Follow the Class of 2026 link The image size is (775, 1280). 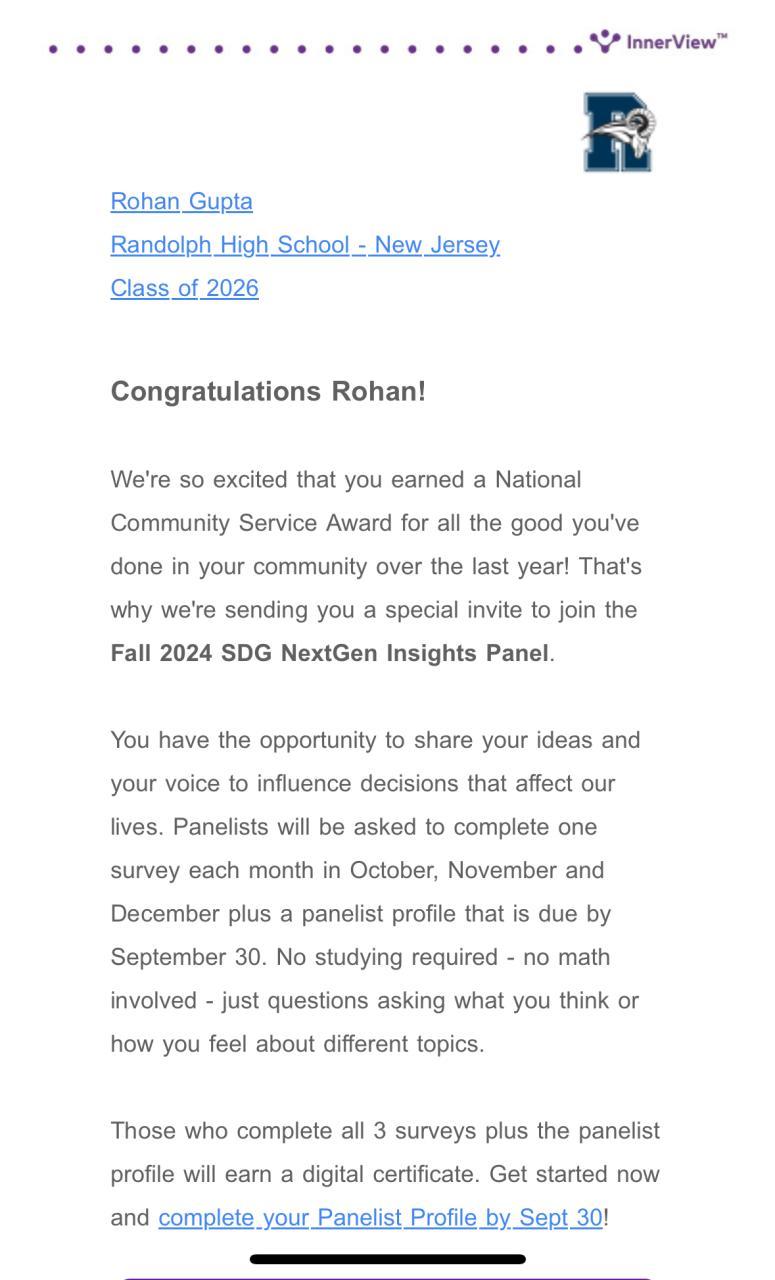tap(184, 288)
